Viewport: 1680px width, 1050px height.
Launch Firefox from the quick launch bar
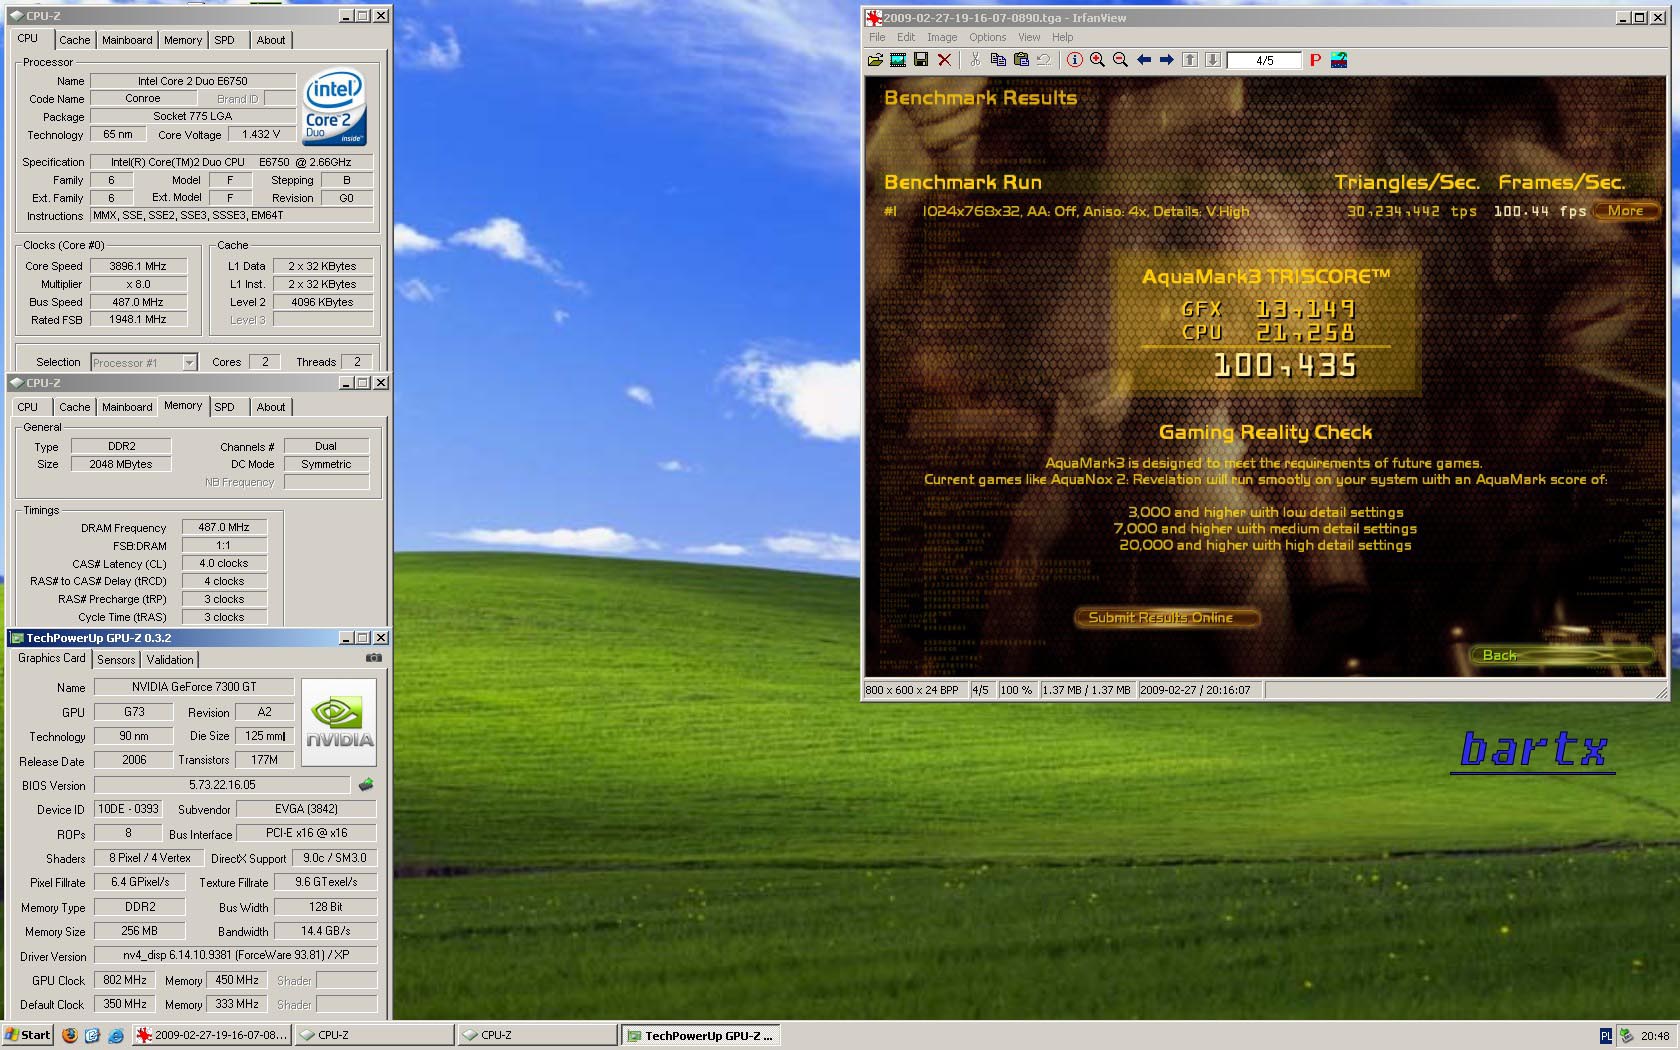69,1035
